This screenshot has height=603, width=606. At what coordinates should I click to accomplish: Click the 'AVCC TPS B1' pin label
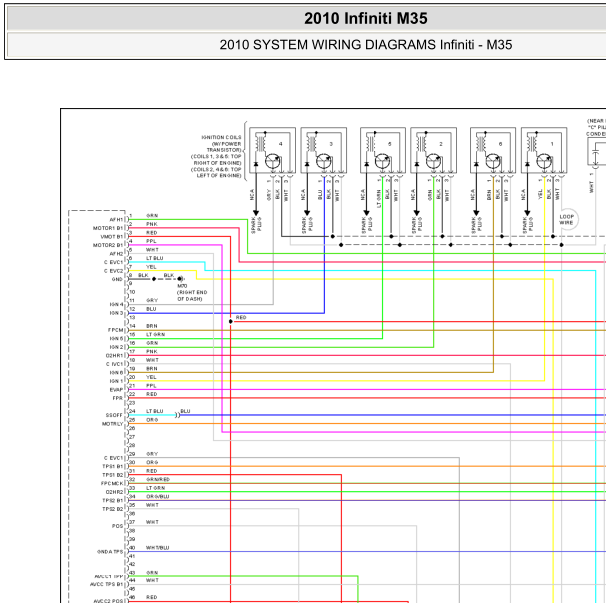click(107, 584)
